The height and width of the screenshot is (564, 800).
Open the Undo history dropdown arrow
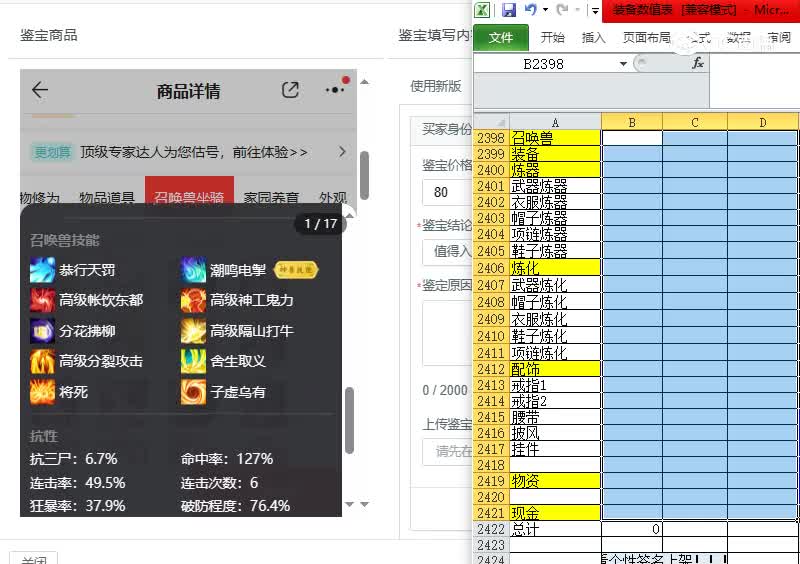[x=545, y=10]
